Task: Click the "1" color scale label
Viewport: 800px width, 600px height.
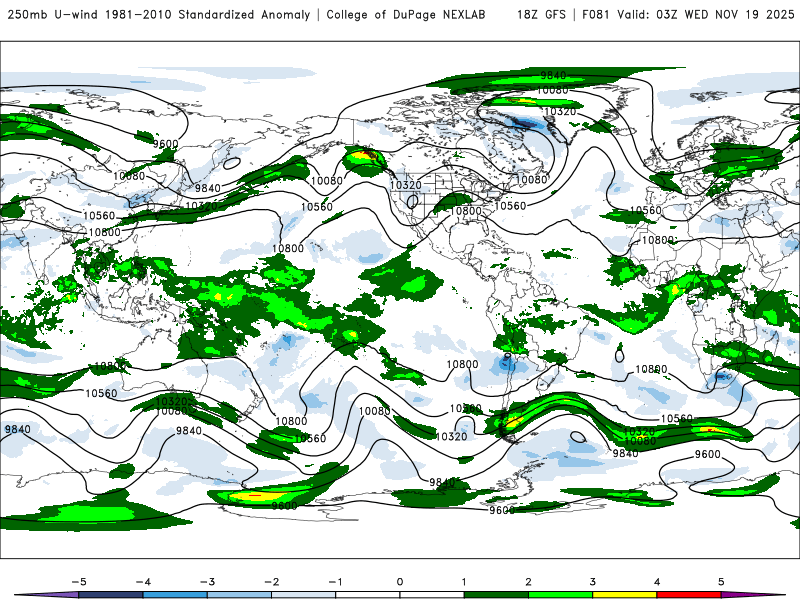Action: coord(464,582)
